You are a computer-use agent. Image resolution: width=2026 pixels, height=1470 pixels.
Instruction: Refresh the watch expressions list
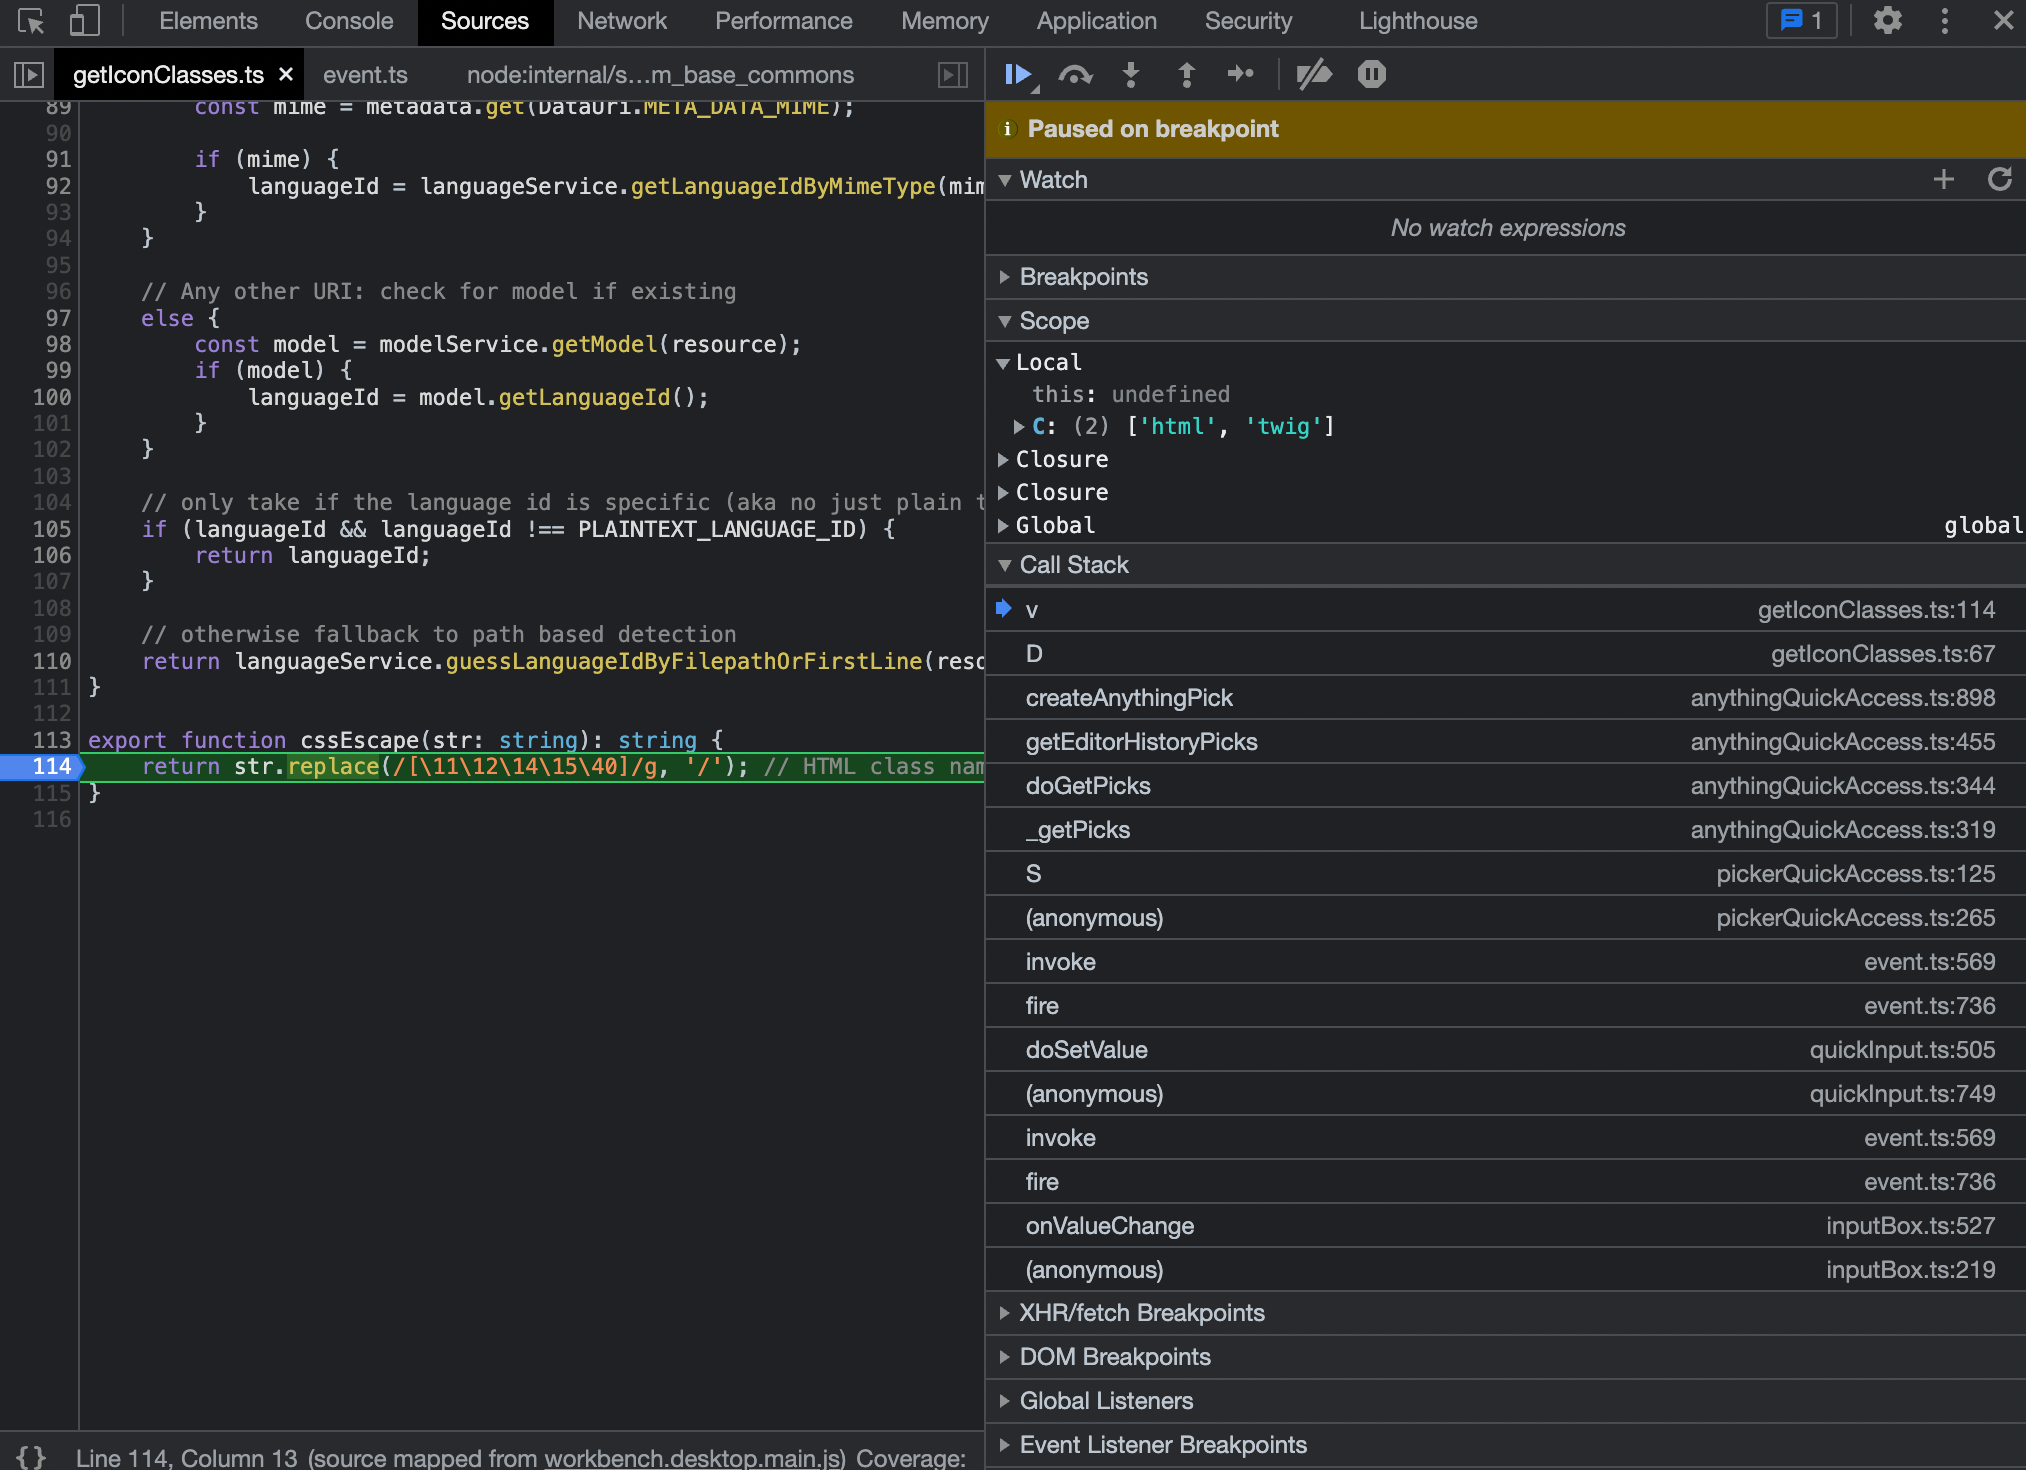2000,179
